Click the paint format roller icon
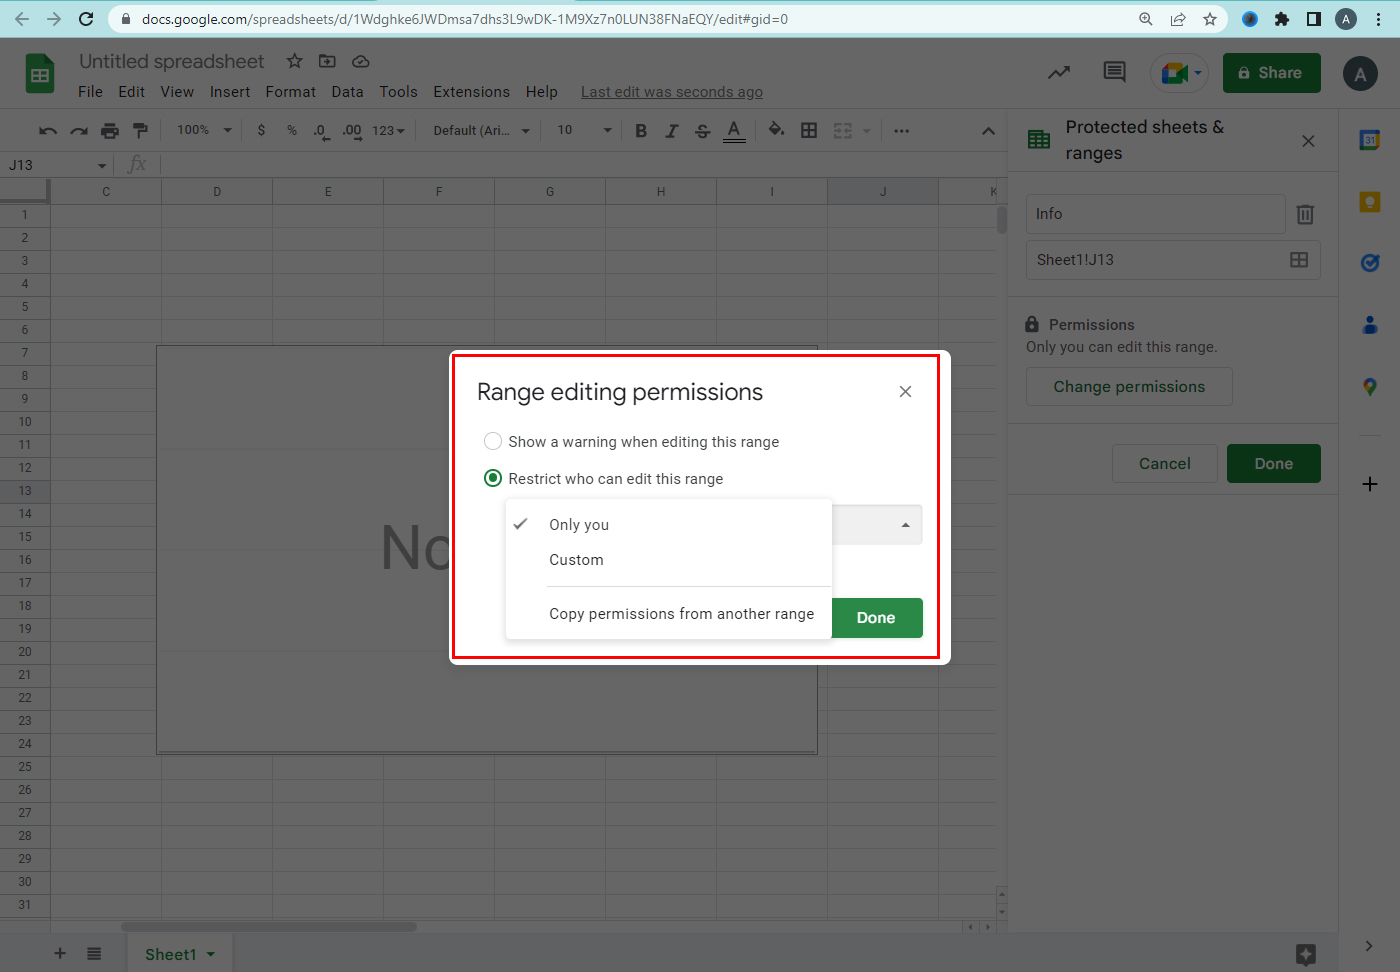Screen dimensions: 1400x972 pyautogui.click(x=140, y=131)
